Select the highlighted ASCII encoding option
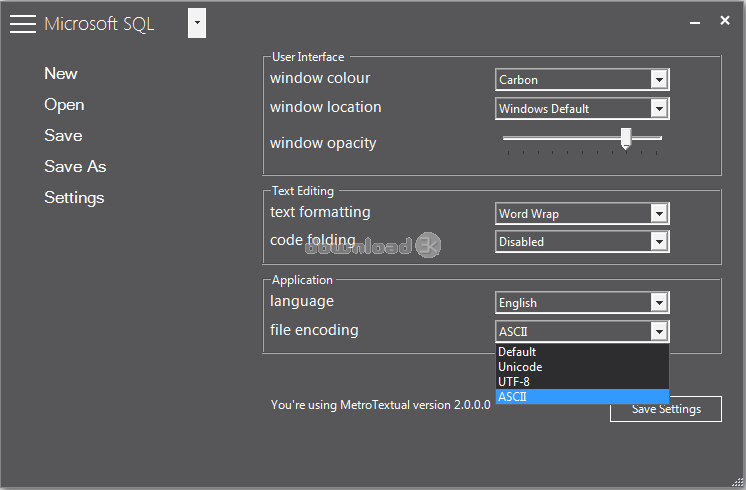 (x=582, y=396)
